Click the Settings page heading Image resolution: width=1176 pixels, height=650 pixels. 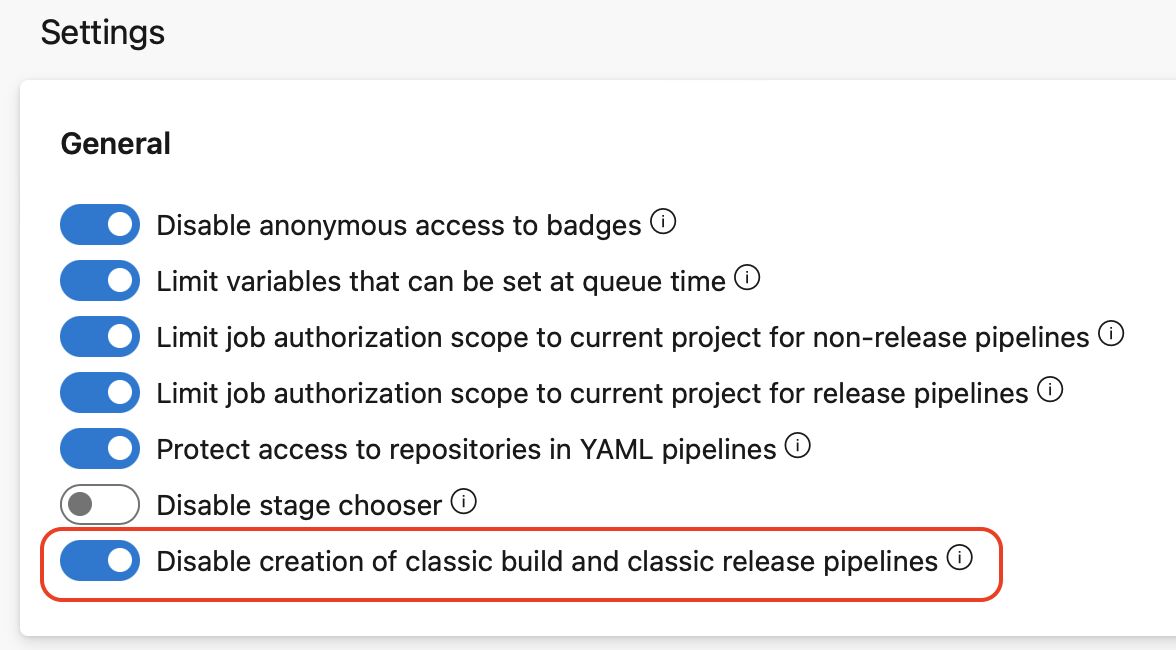click(x=103, y=33)
